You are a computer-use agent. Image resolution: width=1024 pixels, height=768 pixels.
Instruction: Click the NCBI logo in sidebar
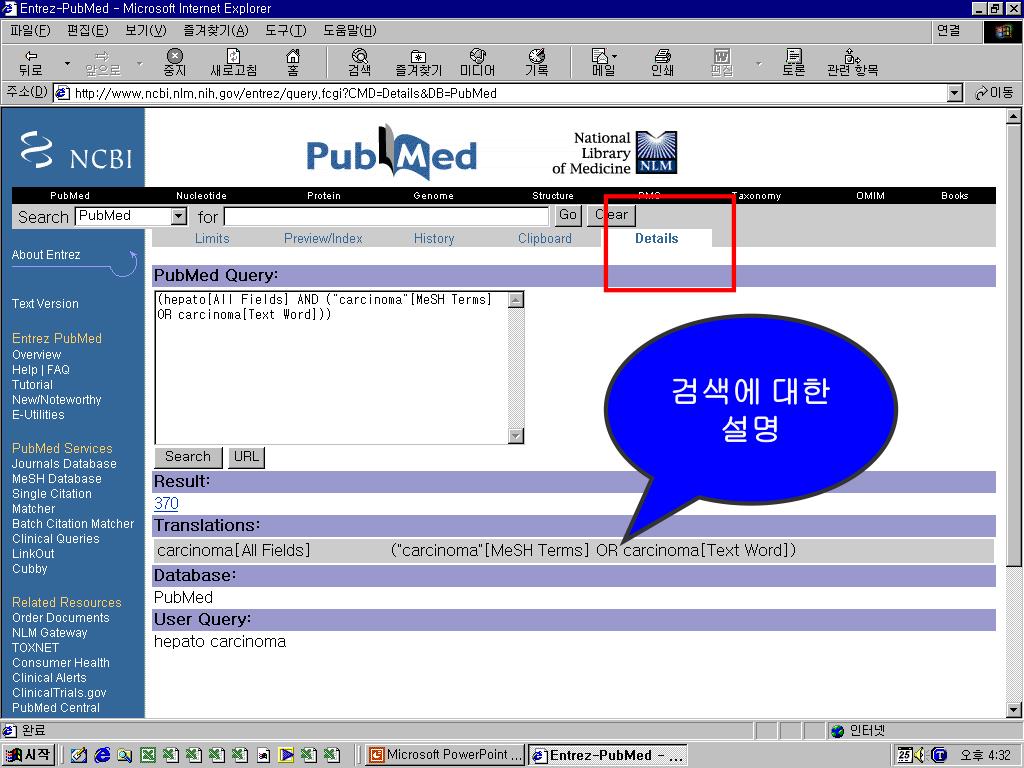click(x=76, y=151)
